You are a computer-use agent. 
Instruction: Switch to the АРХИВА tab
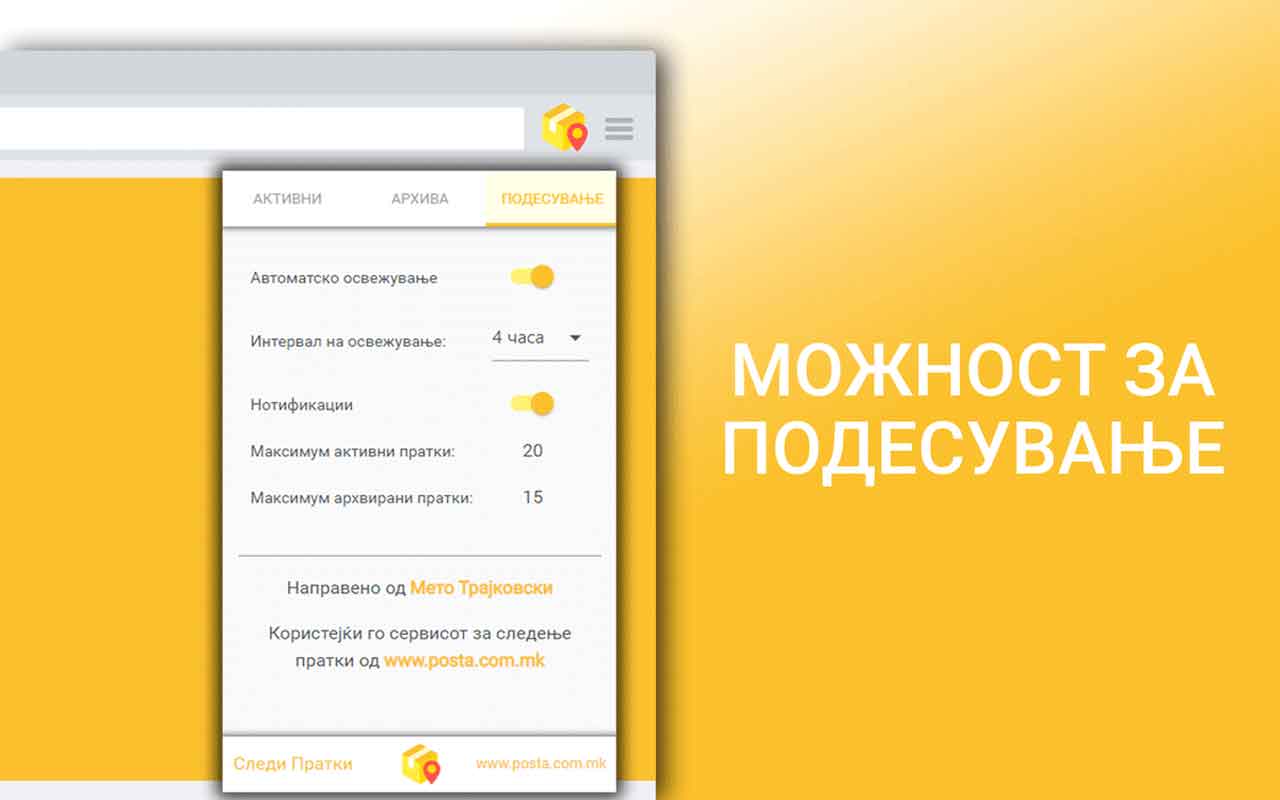tap(420, 199)
